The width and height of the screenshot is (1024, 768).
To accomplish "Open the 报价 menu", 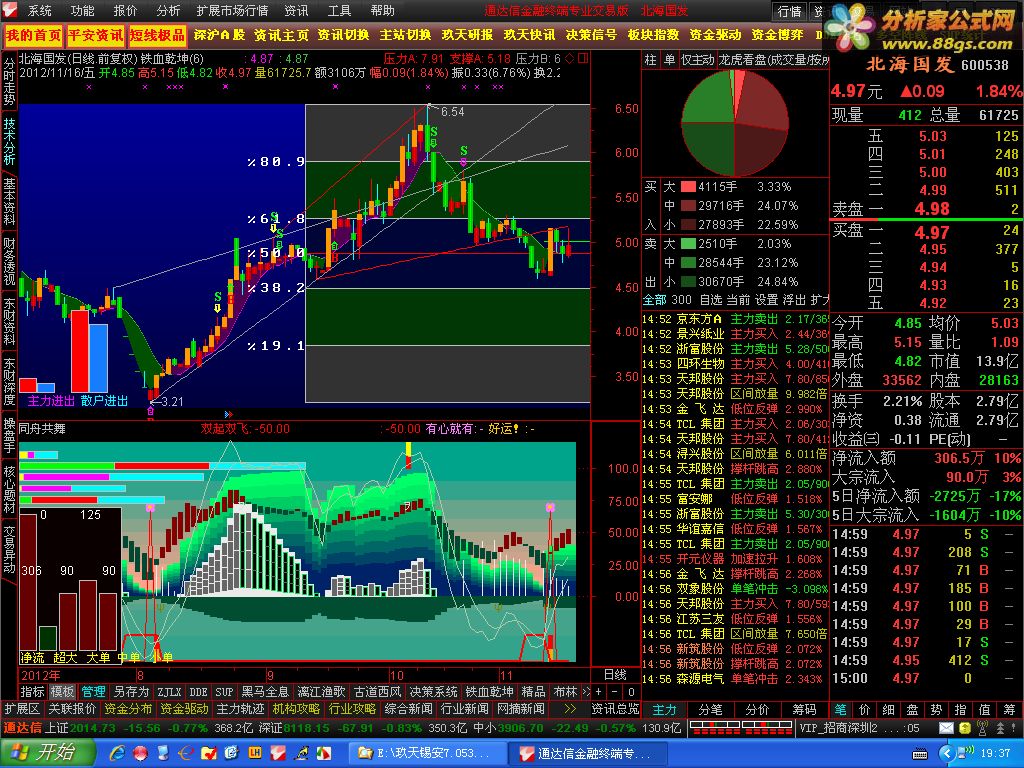I will 125,10.
